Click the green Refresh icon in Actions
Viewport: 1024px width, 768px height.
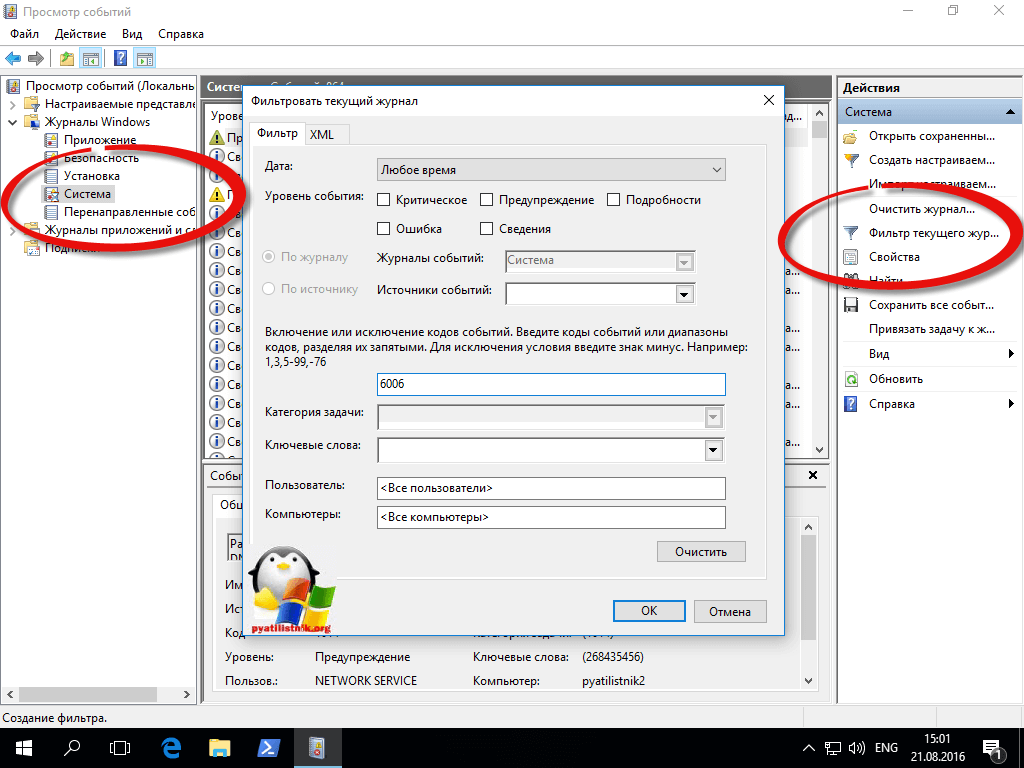click(851, 379)
